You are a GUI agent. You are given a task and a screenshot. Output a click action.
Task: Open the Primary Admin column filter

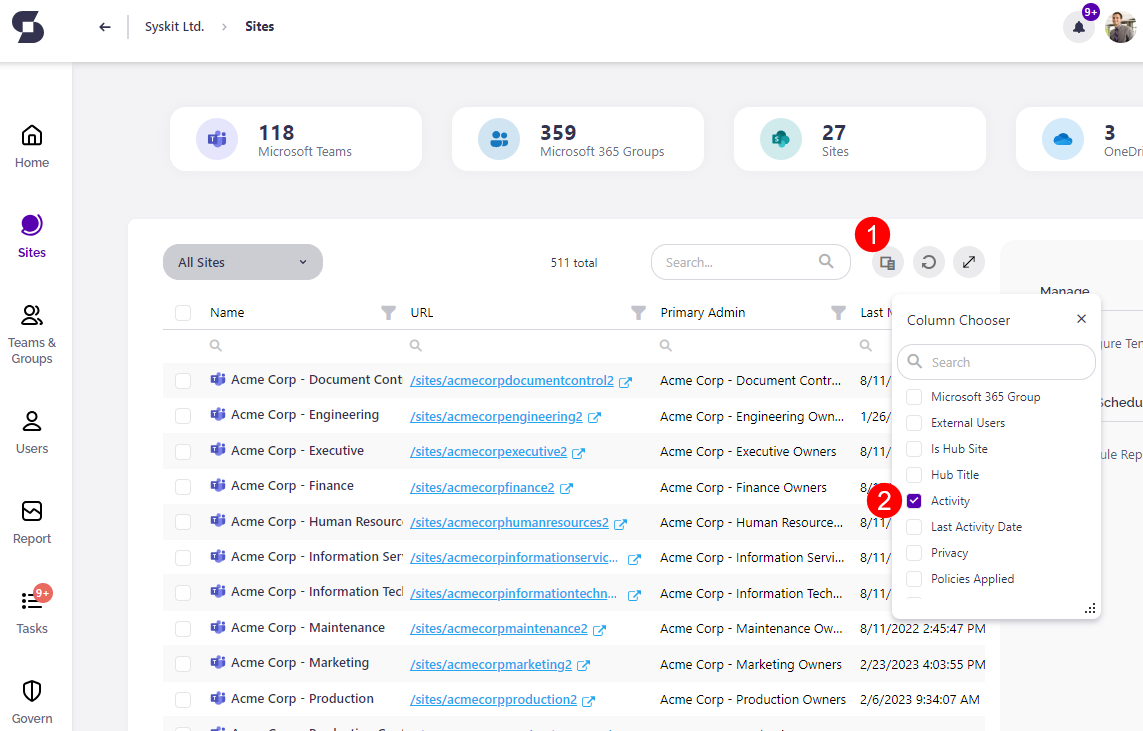pos(838,312)
